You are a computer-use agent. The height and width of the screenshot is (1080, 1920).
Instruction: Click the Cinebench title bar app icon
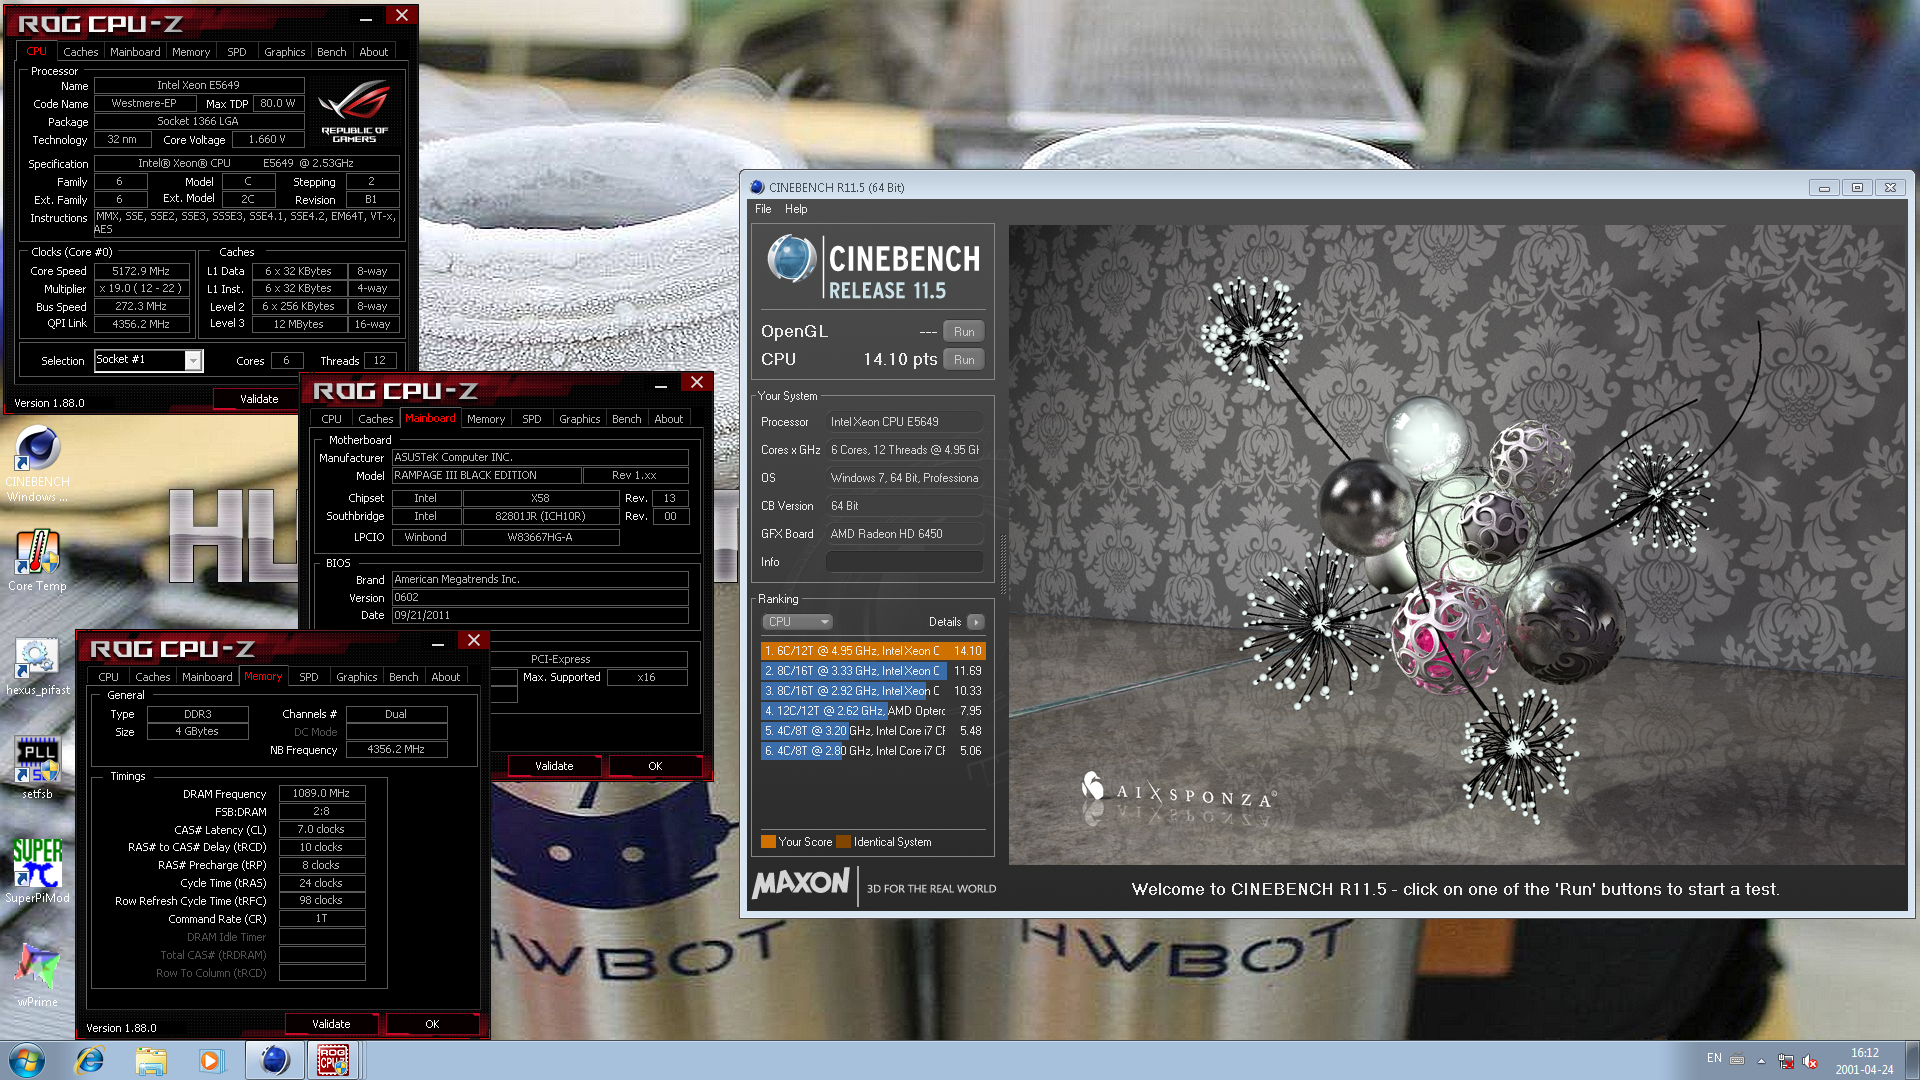coord(757,187)
